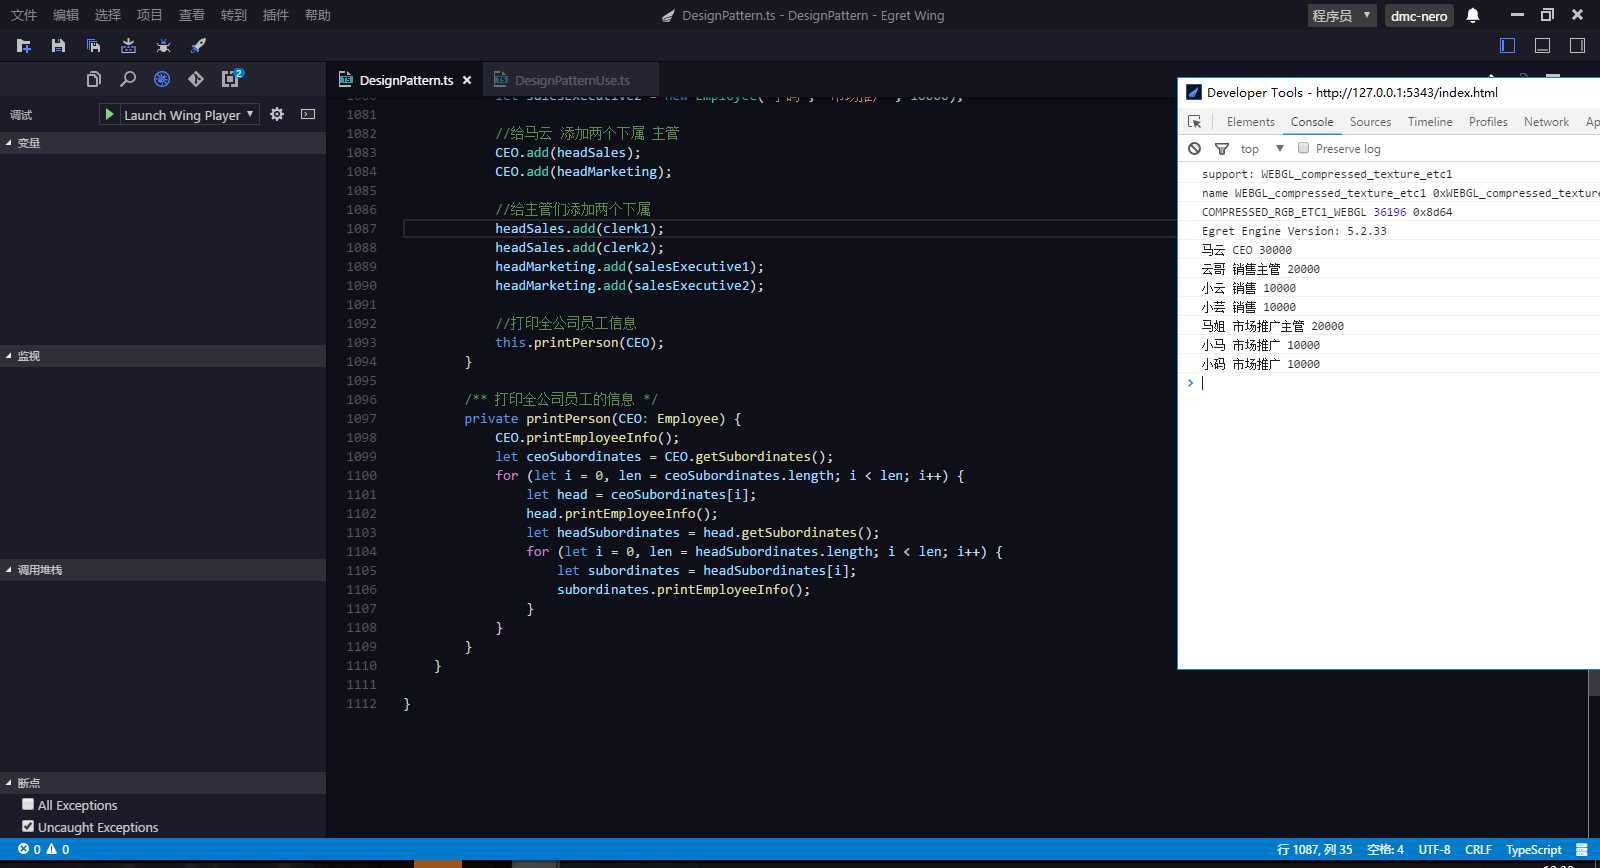The width and height of the screenshot is (1600, 868).
Task: Open the debug console icon
Action: click(x=308, y=114)
